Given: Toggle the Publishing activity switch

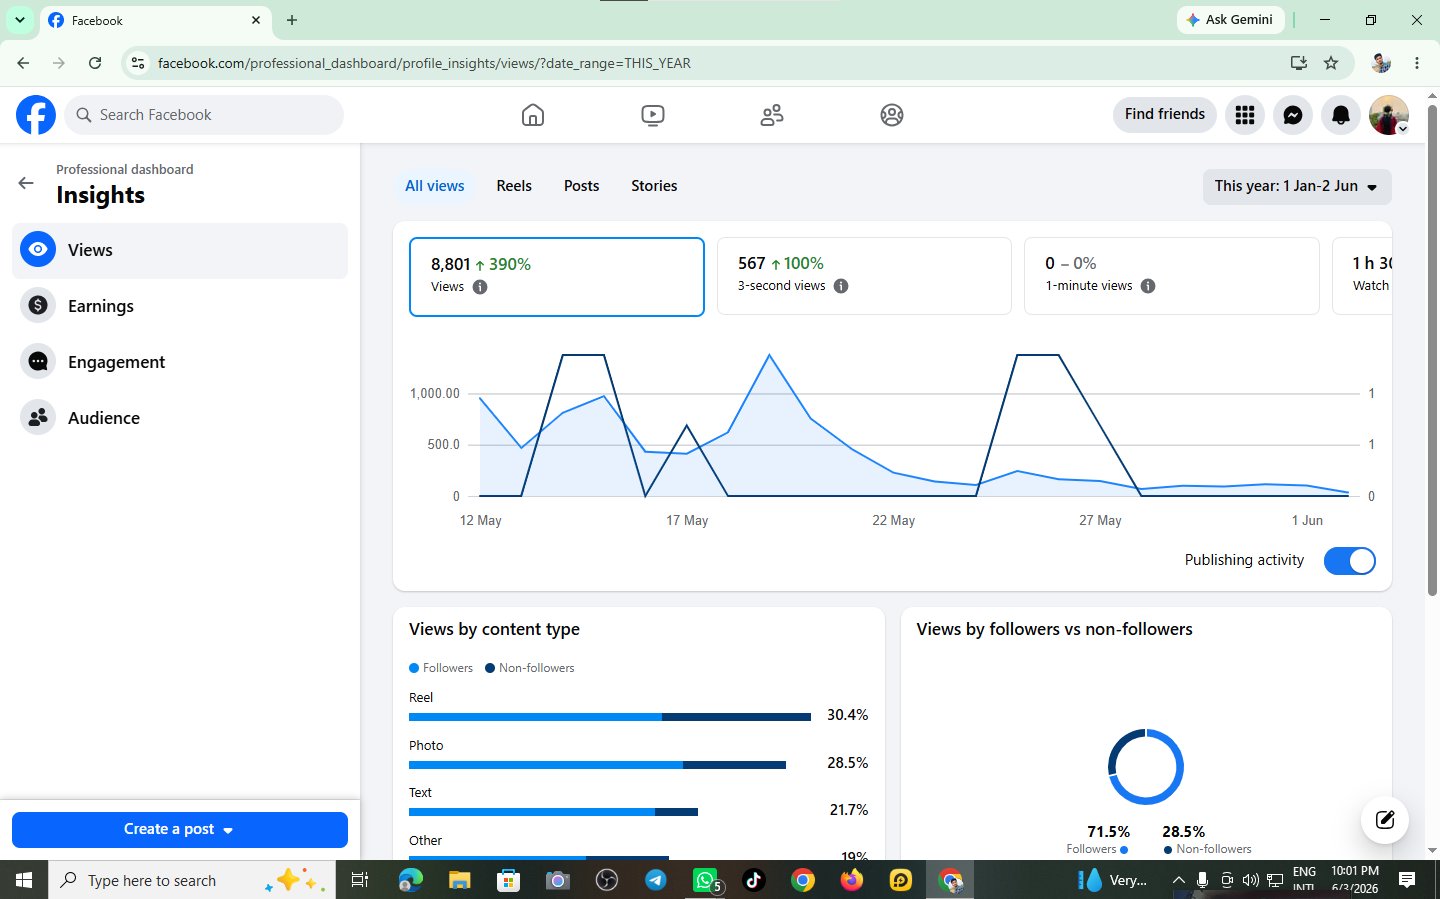Looking at the screenshot, I should tap(1349, 561).
